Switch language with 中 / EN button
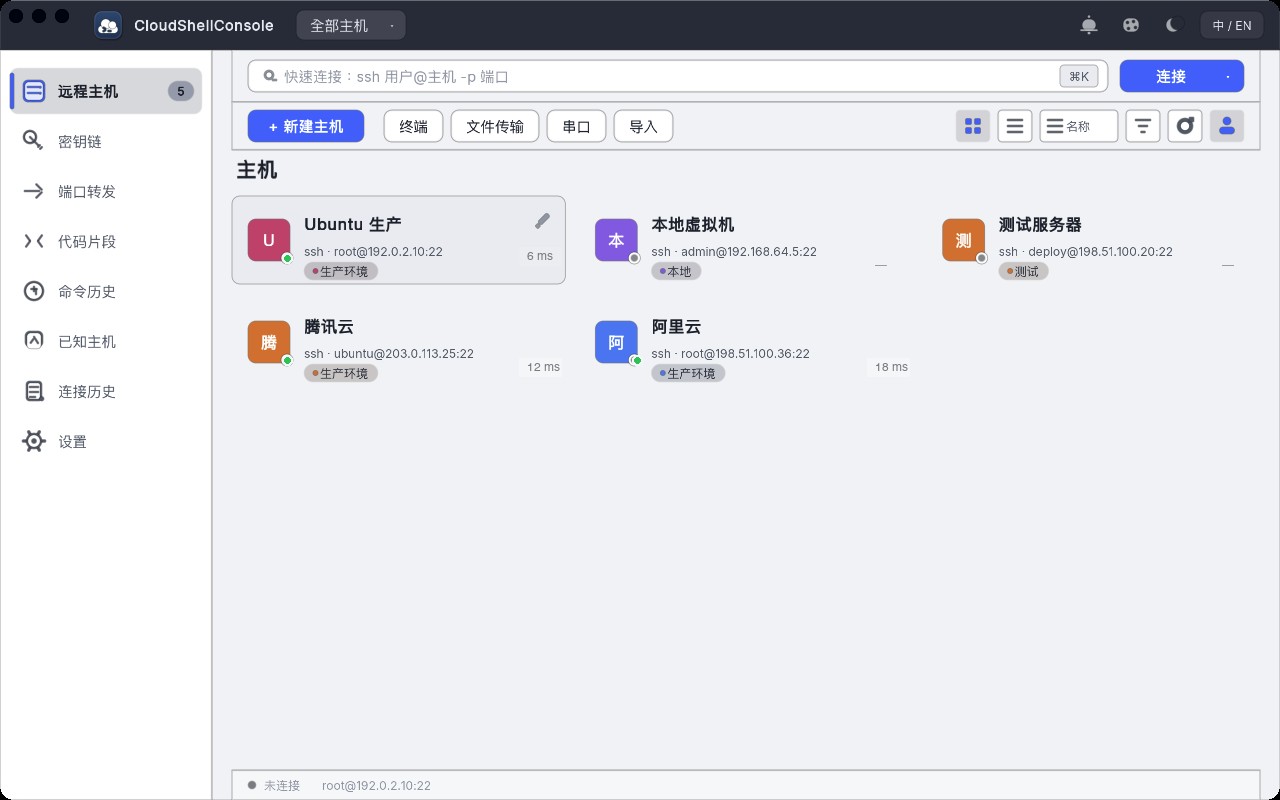 pos(1232,25)
